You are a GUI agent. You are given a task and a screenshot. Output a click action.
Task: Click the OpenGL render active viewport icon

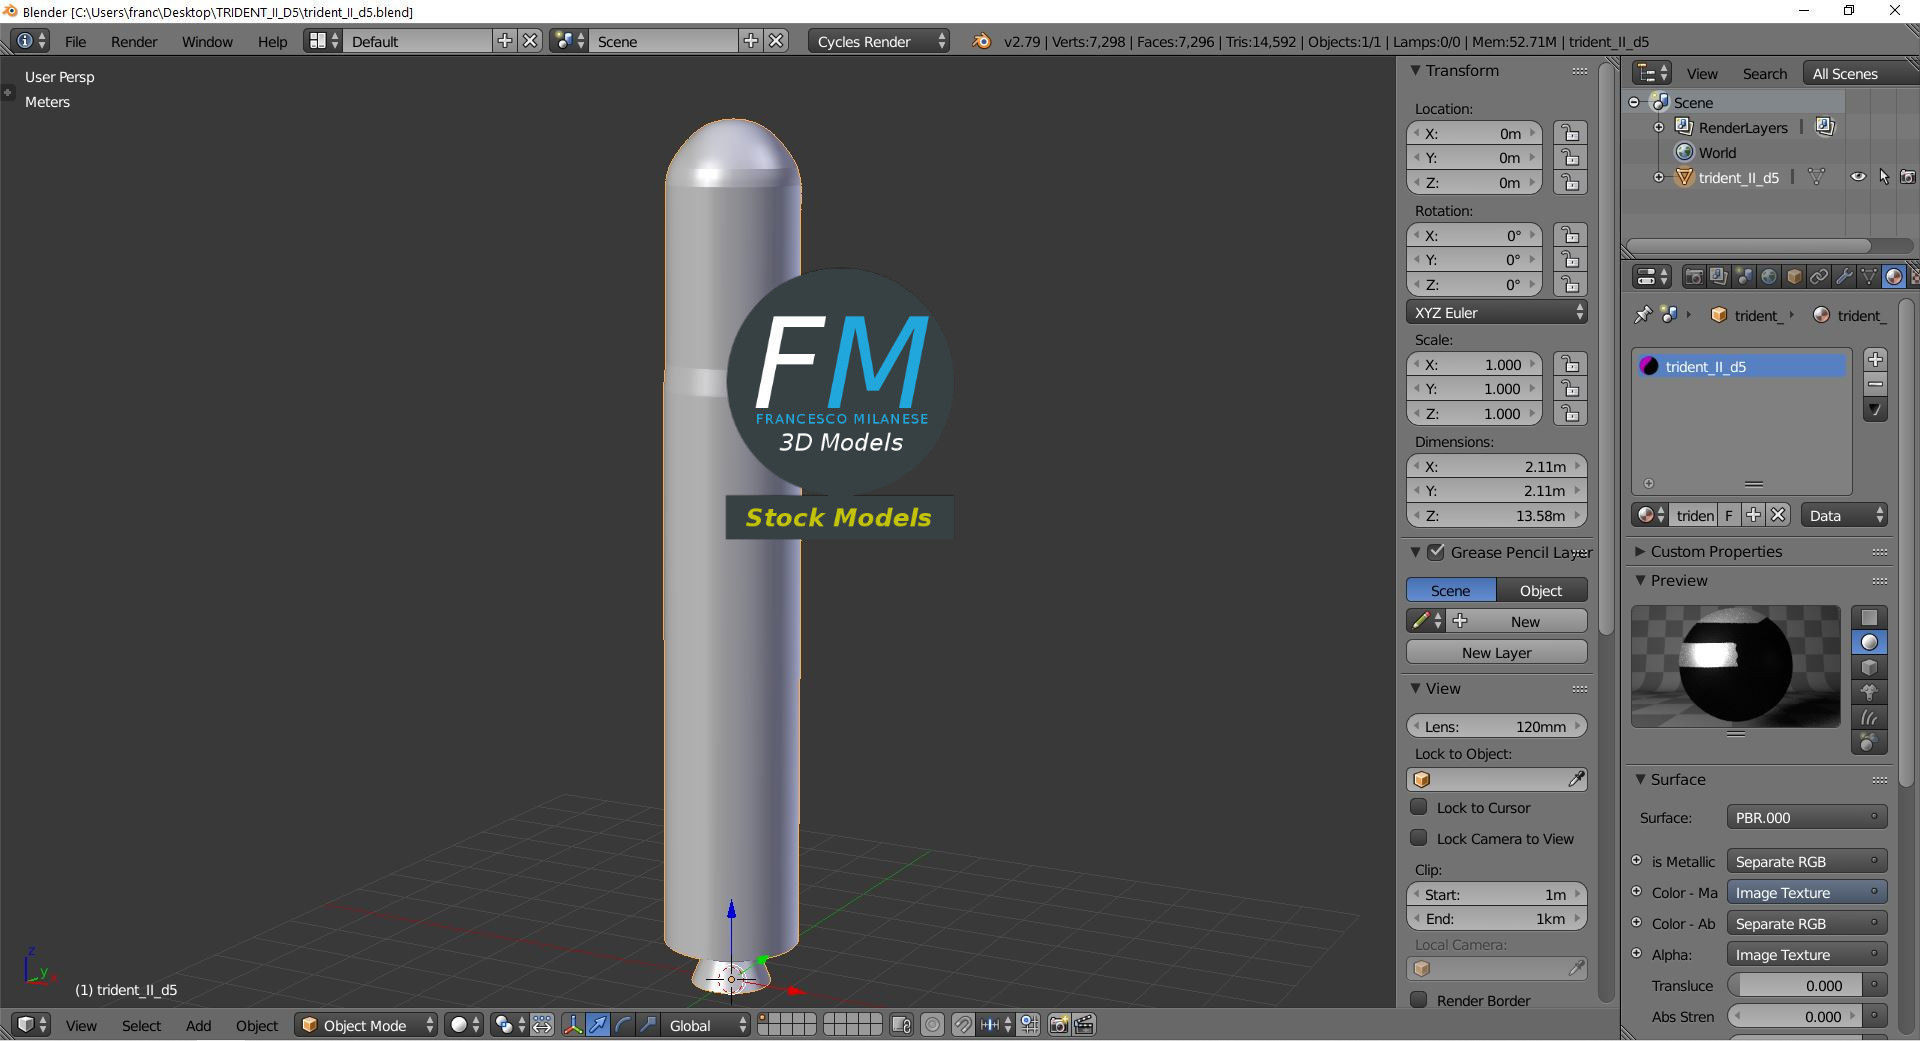(1059, 1025)
